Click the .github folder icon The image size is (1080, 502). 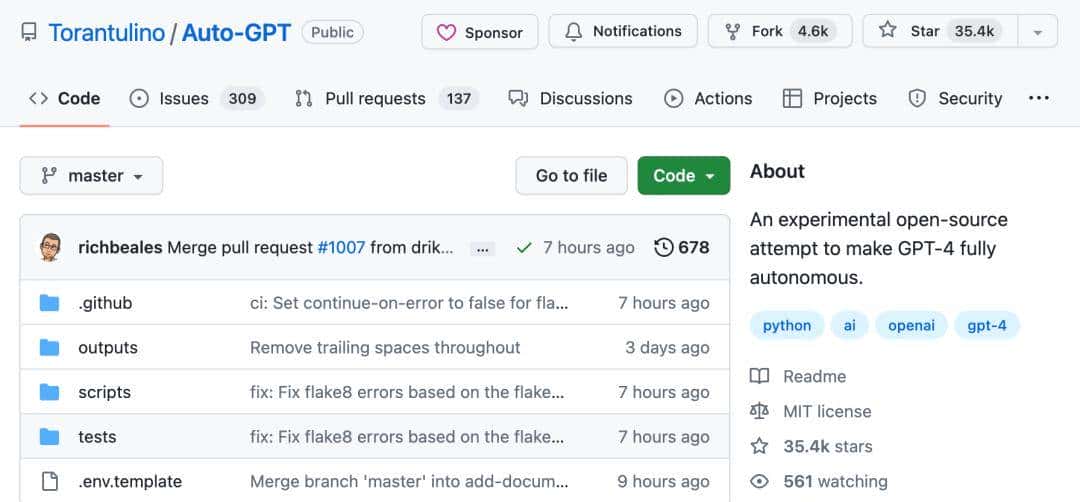point(50,303)
